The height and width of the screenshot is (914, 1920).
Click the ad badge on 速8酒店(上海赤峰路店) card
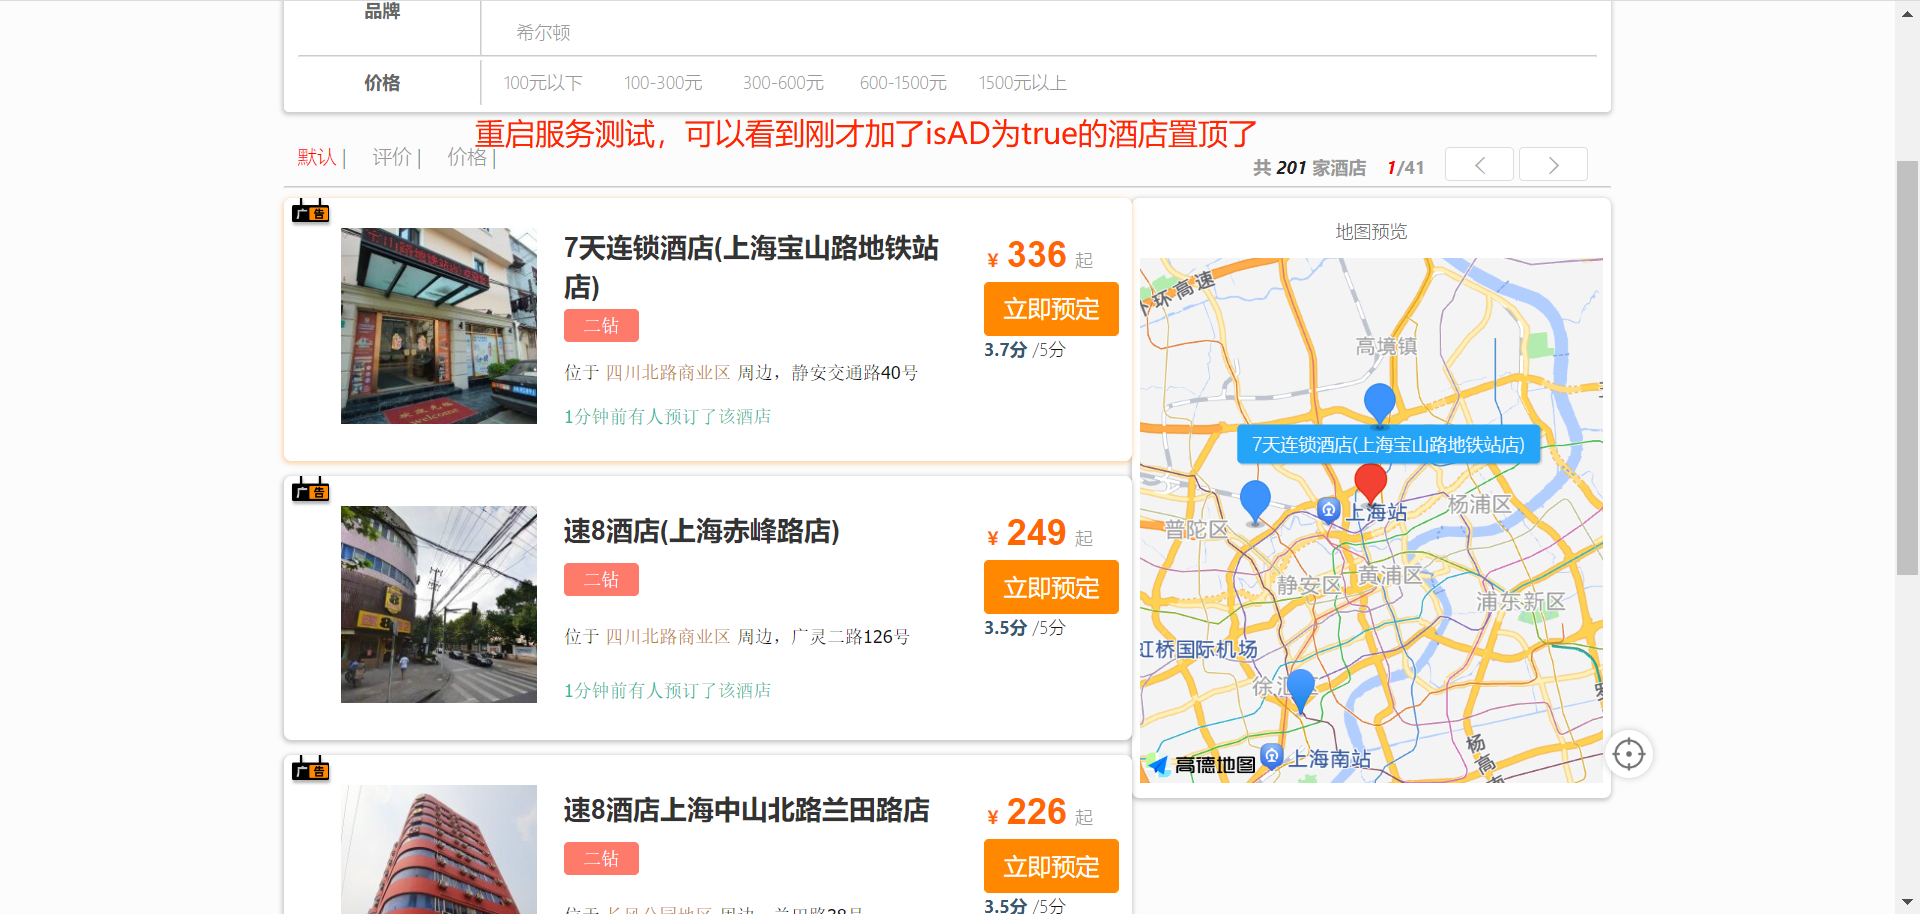coord(311,490)
